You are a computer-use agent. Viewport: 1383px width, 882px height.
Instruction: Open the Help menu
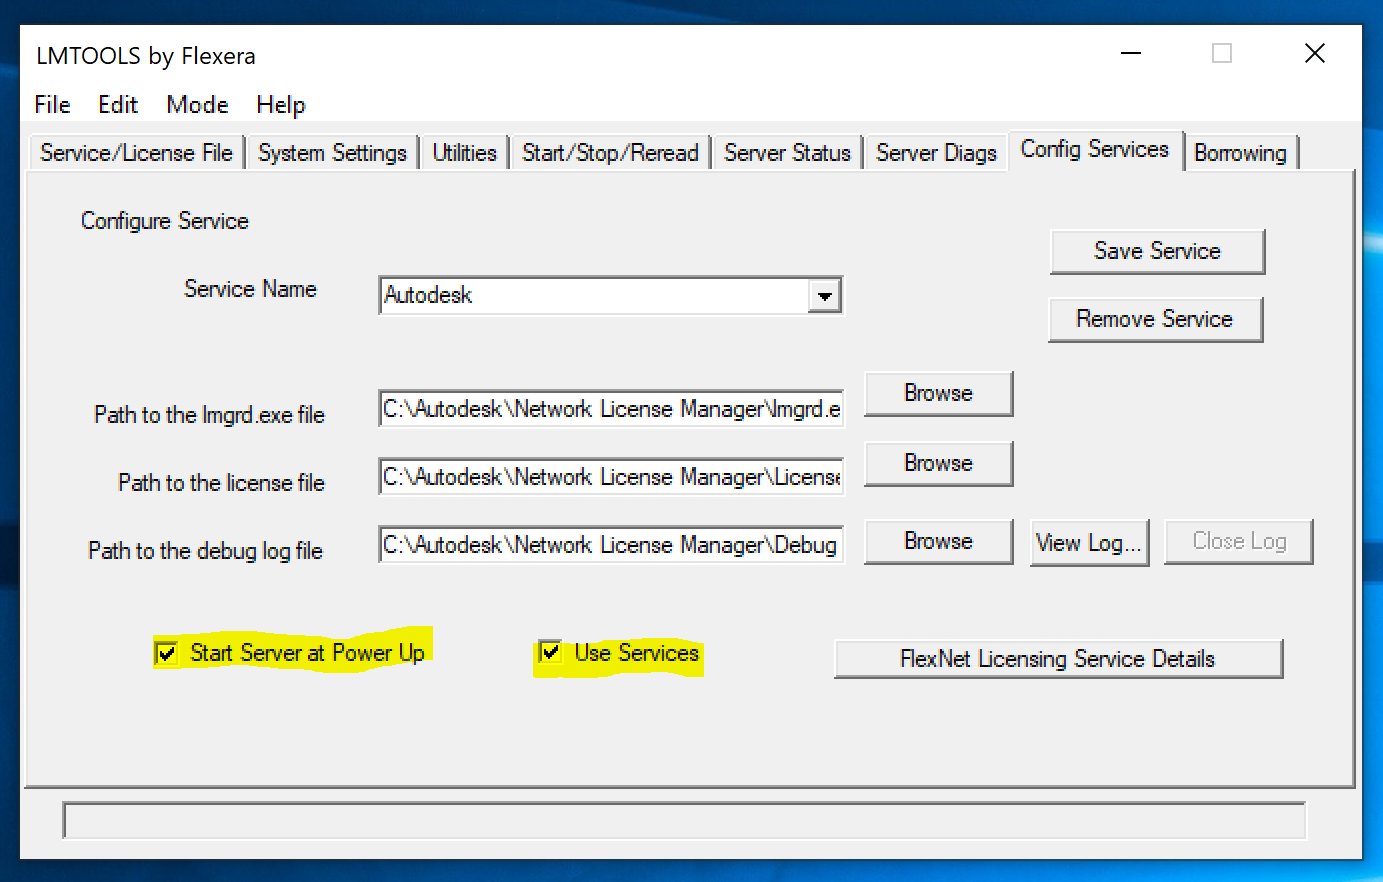(280, 105)
